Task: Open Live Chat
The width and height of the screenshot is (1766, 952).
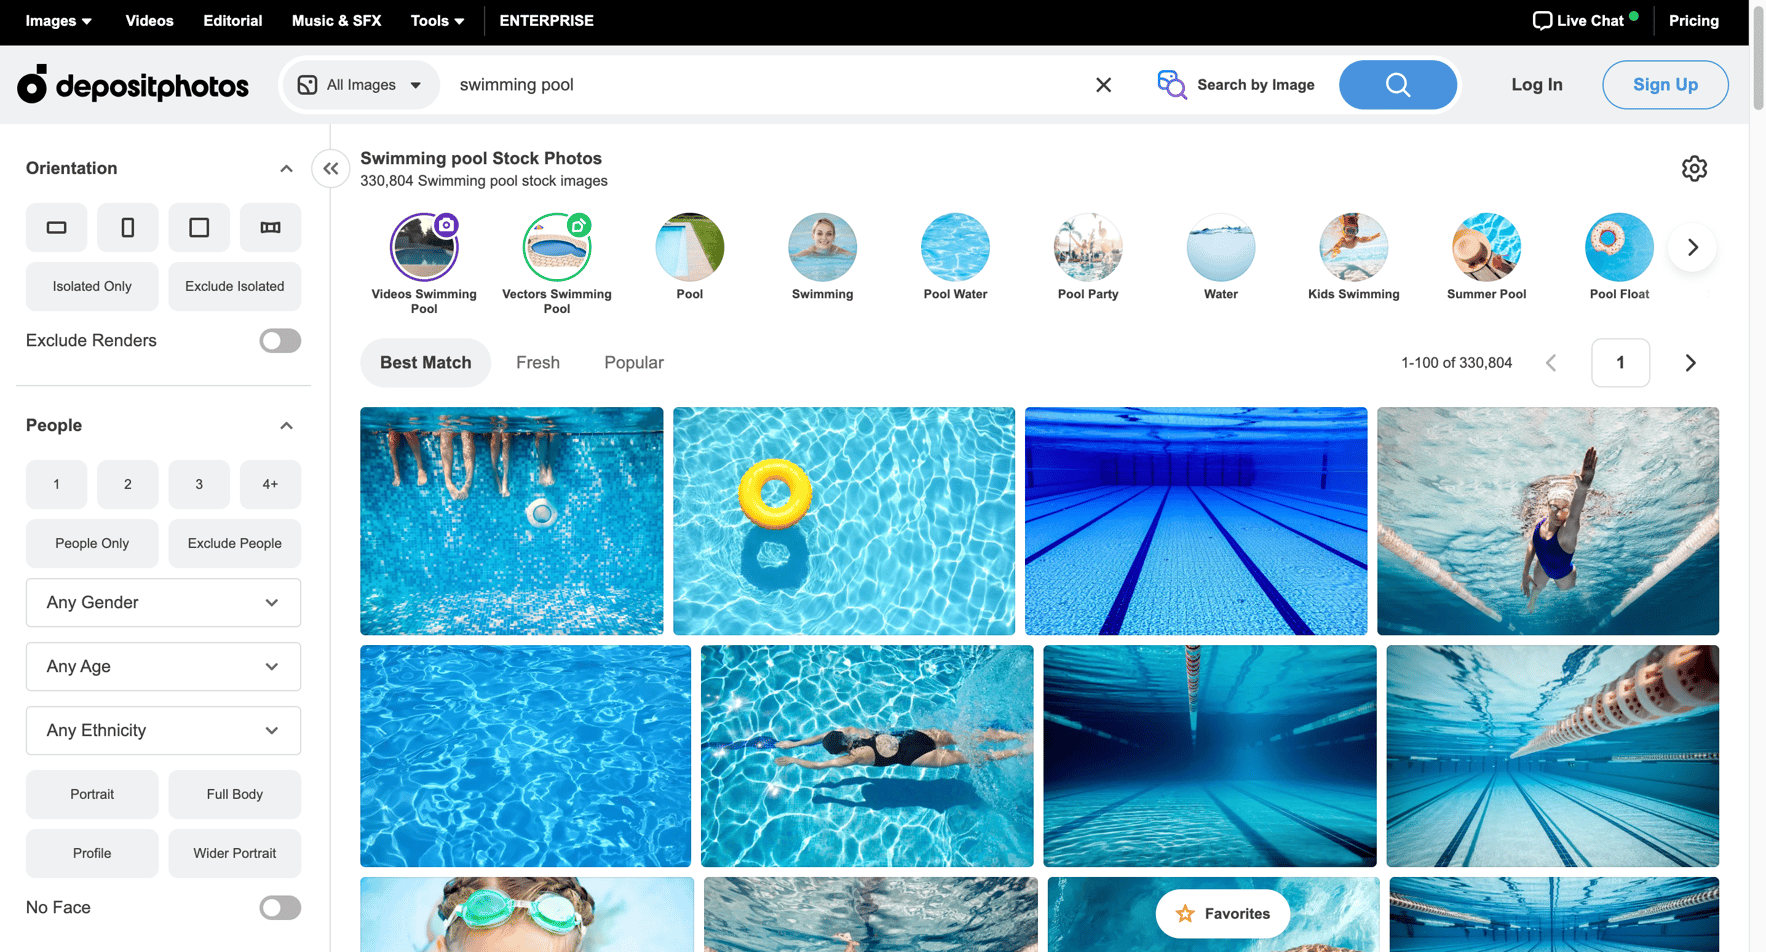Action: 1585,20
